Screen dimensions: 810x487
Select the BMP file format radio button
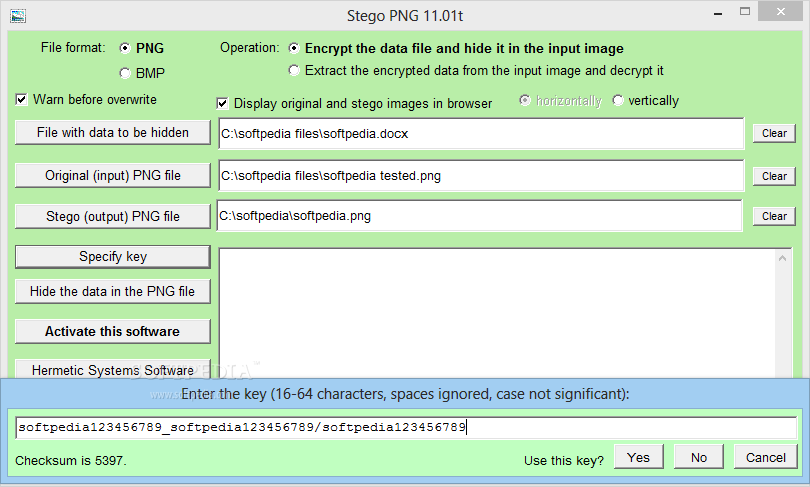coord(124,73)
